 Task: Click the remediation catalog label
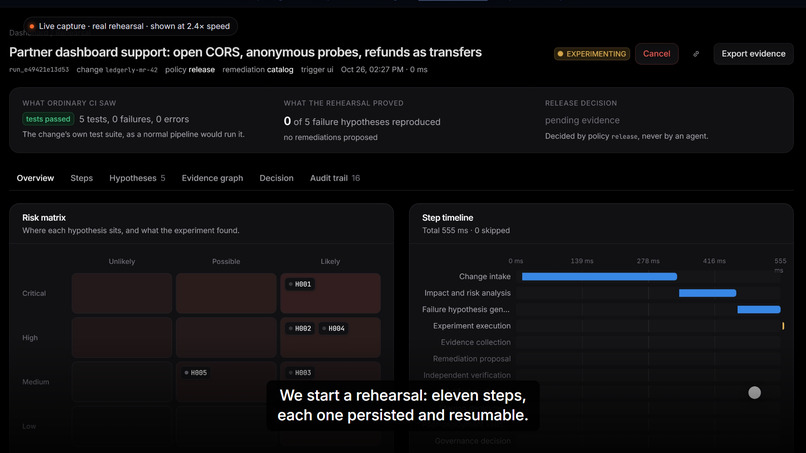[258, 69]
